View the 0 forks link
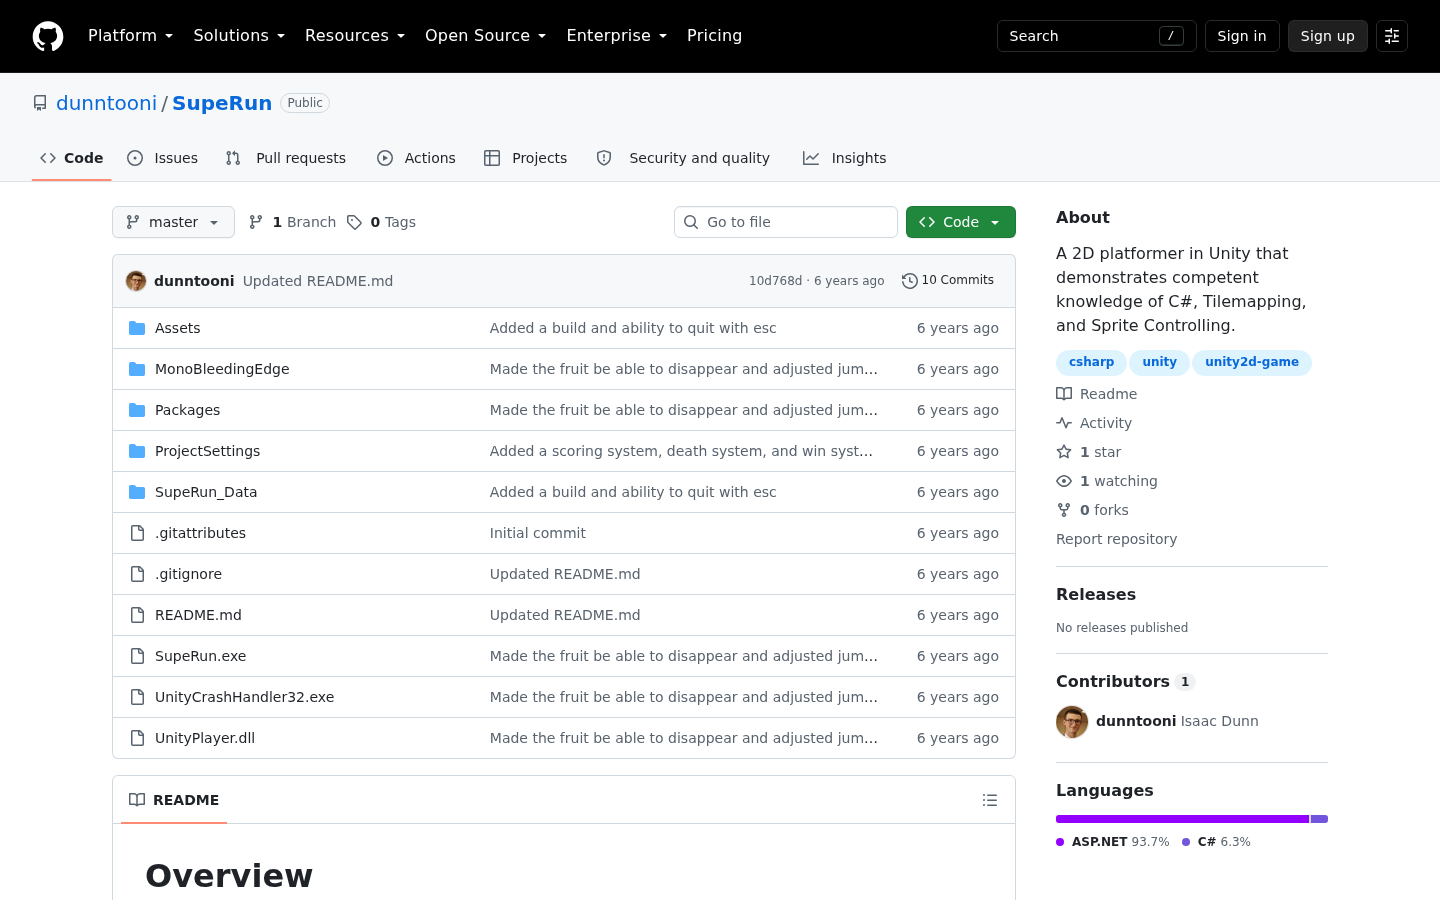The width and height of the screenshot is (1440, 900). [1092, 510]
